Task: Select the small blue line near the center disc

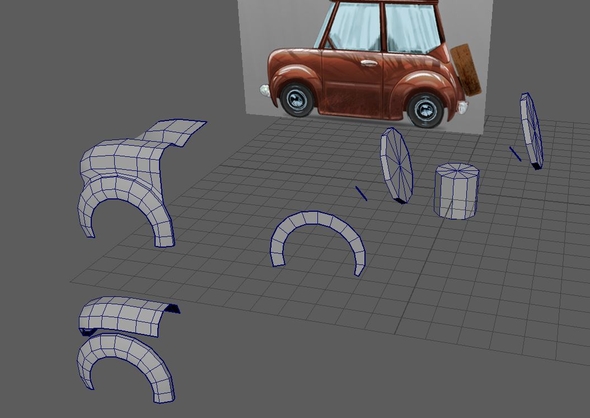Action: (361, 193)
